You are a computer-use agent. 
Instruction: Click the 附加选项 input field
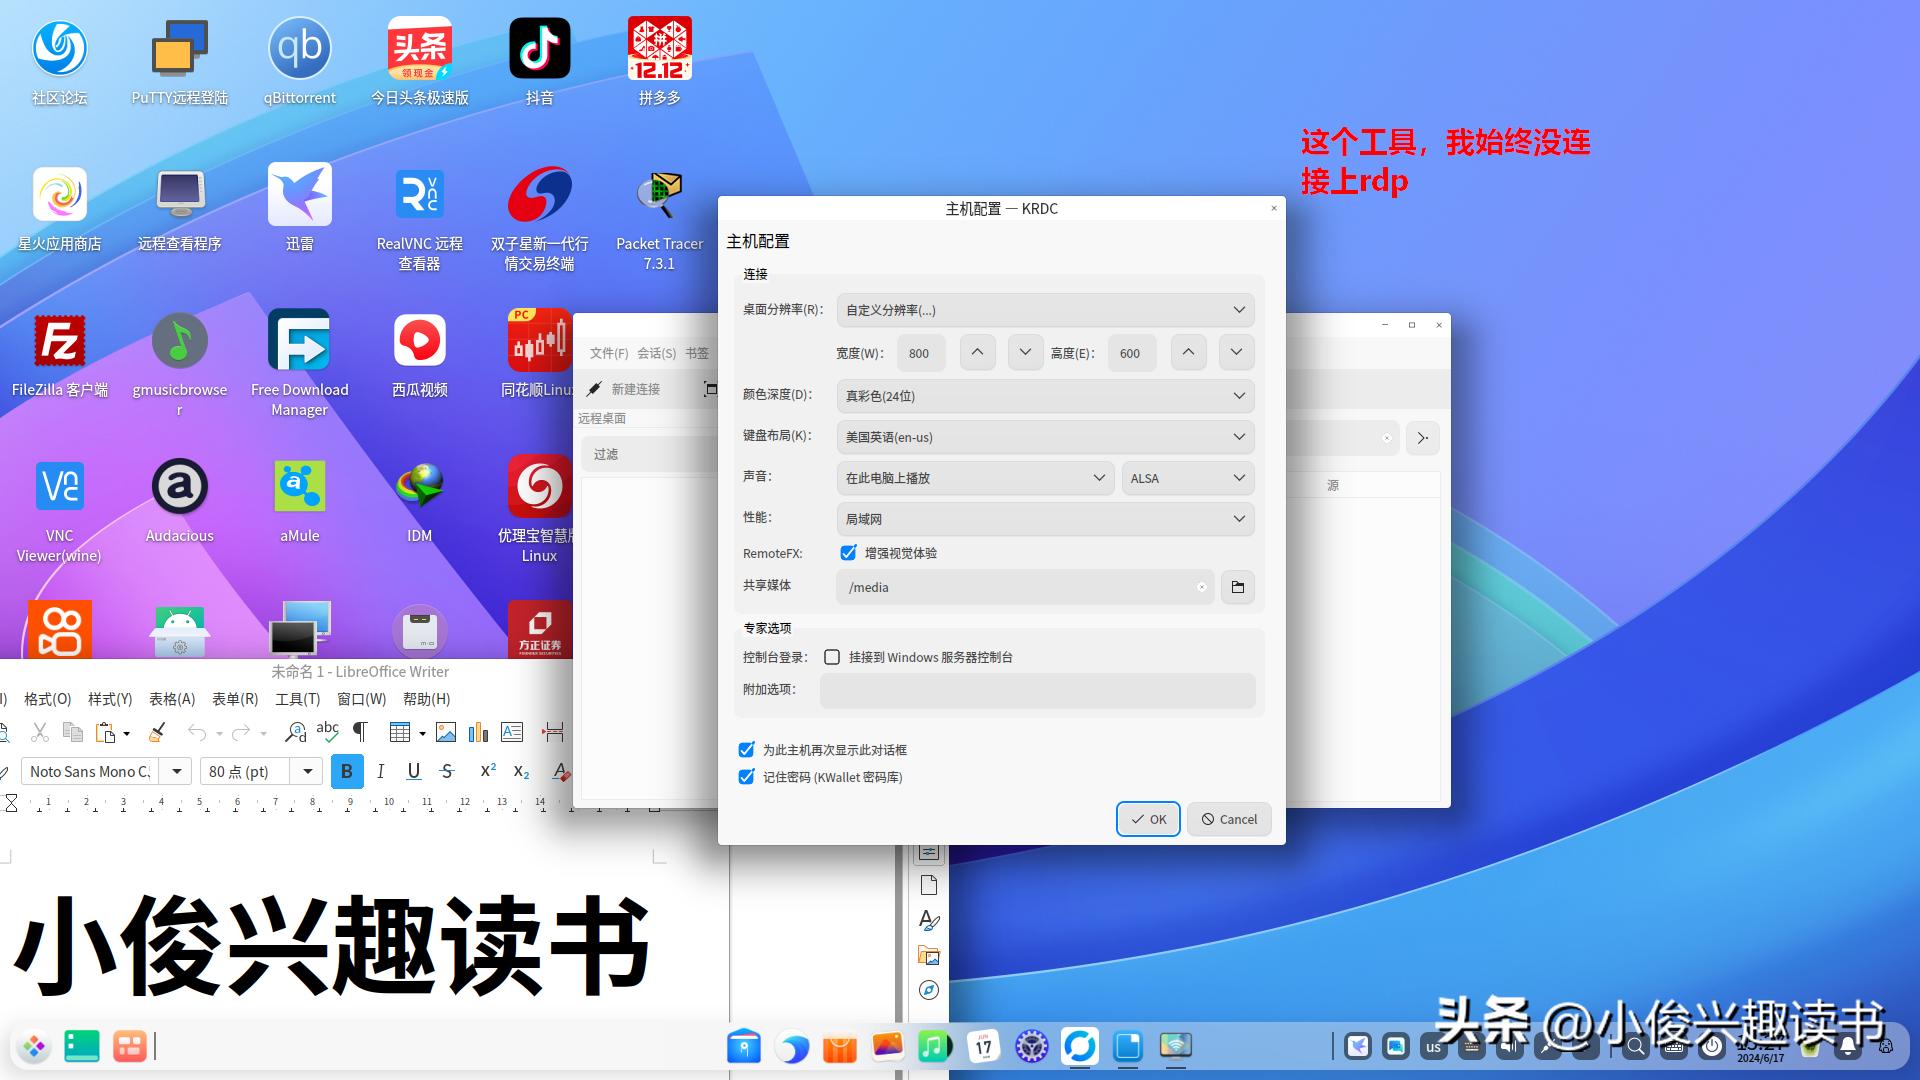(1037, 691)
